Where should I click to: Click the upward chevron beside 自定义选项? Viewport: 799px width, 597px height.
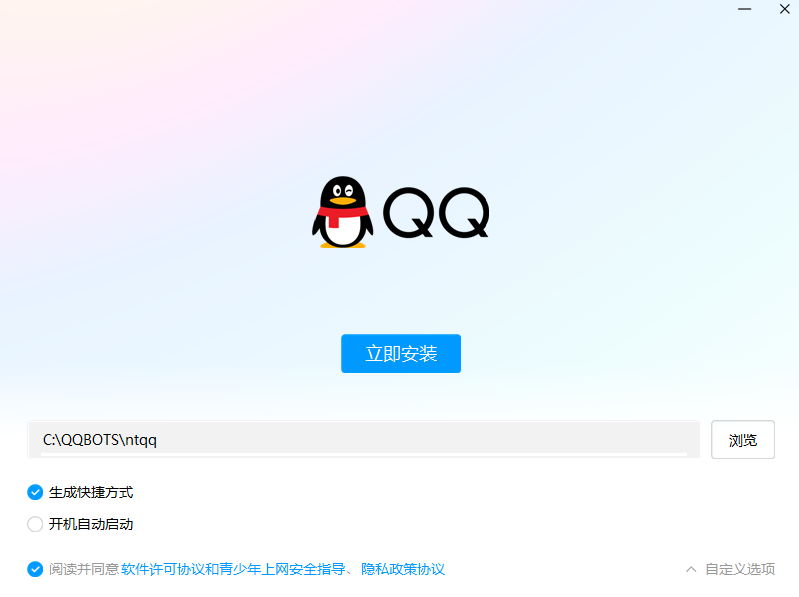coord(691,569)
